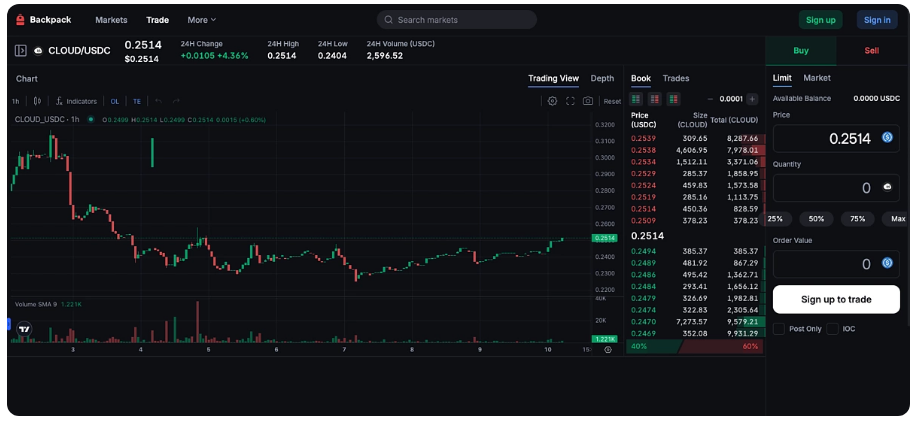The height and width of the screenshot is (424, 914).
Task: Open the Trade page
Action: click(157, 20)
